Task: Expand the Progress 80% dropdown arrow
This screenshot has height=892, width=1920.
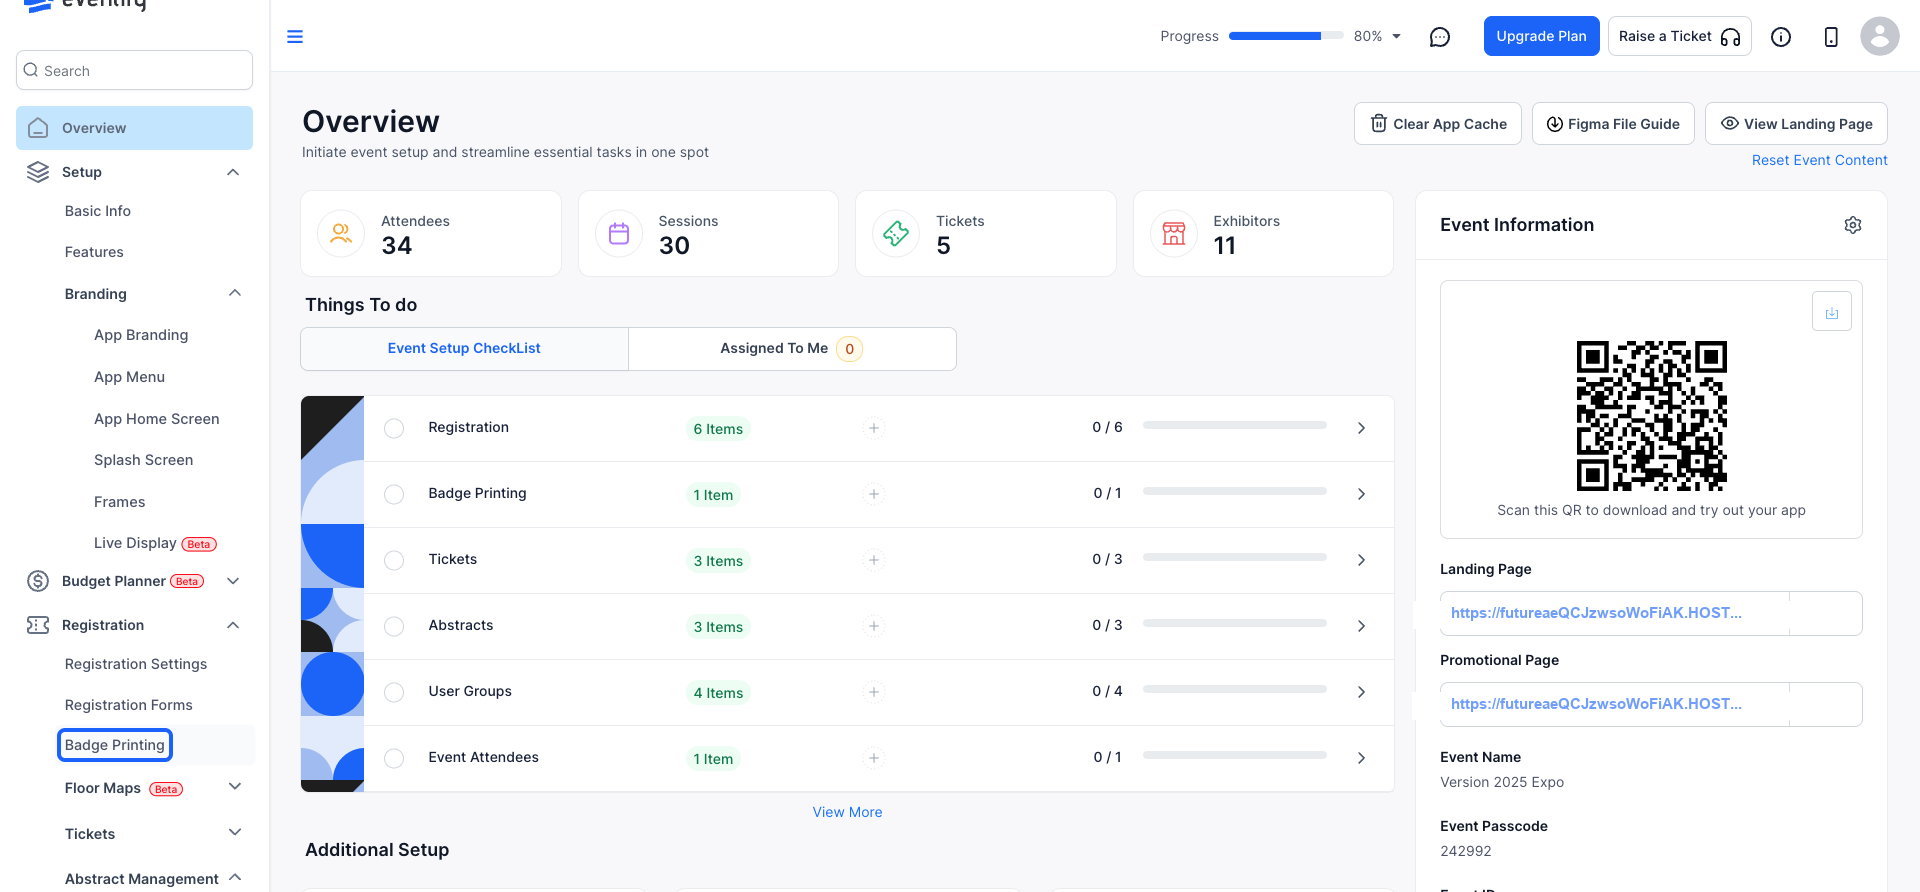Action: 1397,37
